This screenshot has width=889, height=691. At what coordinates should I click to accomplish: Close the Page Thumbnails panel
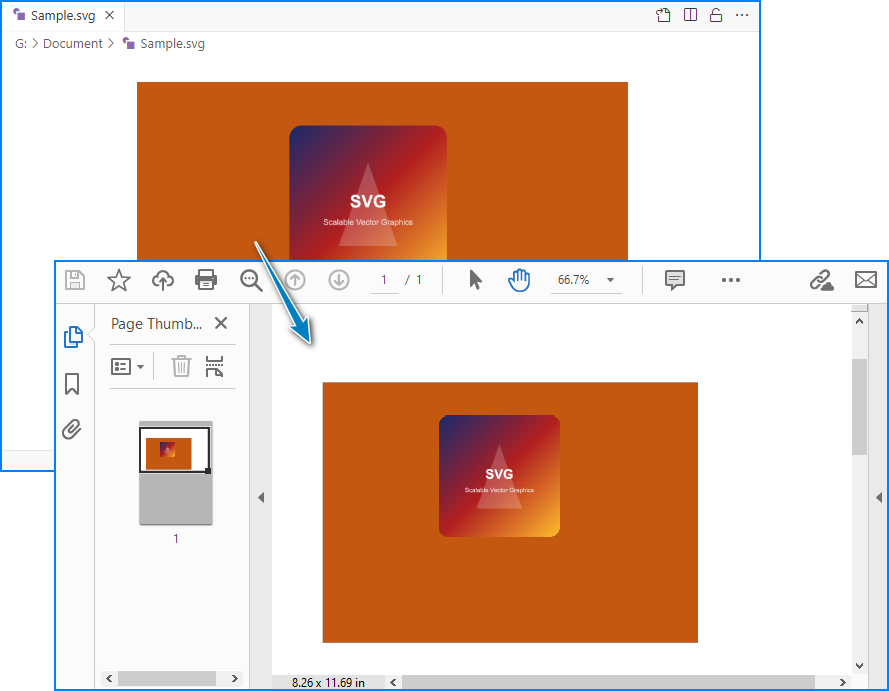[221, 323]
